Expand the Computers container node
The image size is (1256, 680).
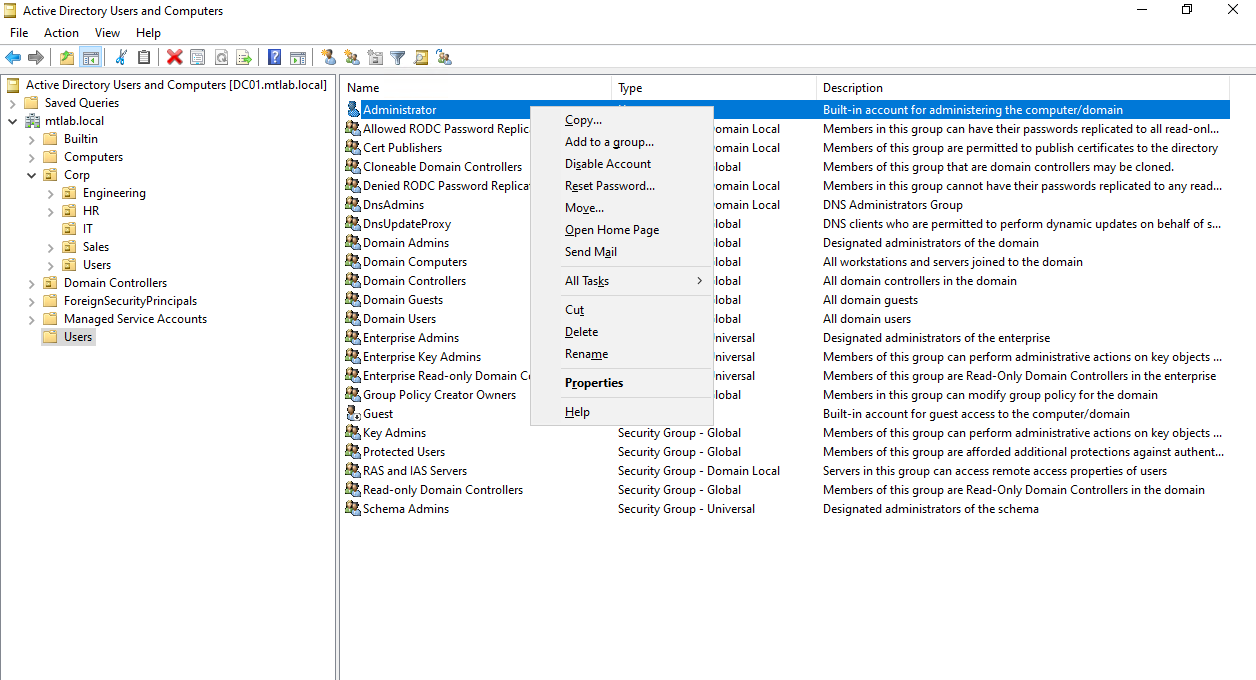coord(31,157)
